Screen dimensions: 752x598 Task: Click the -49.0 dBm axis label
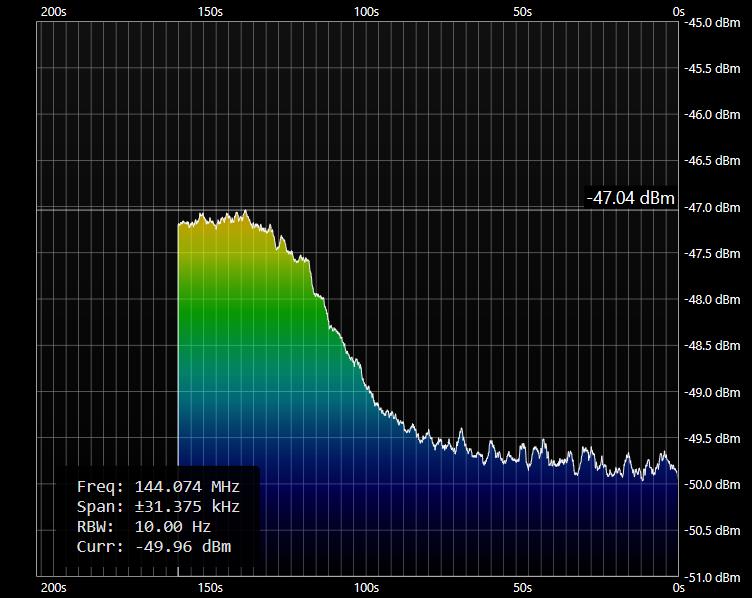tap(712, 393)
